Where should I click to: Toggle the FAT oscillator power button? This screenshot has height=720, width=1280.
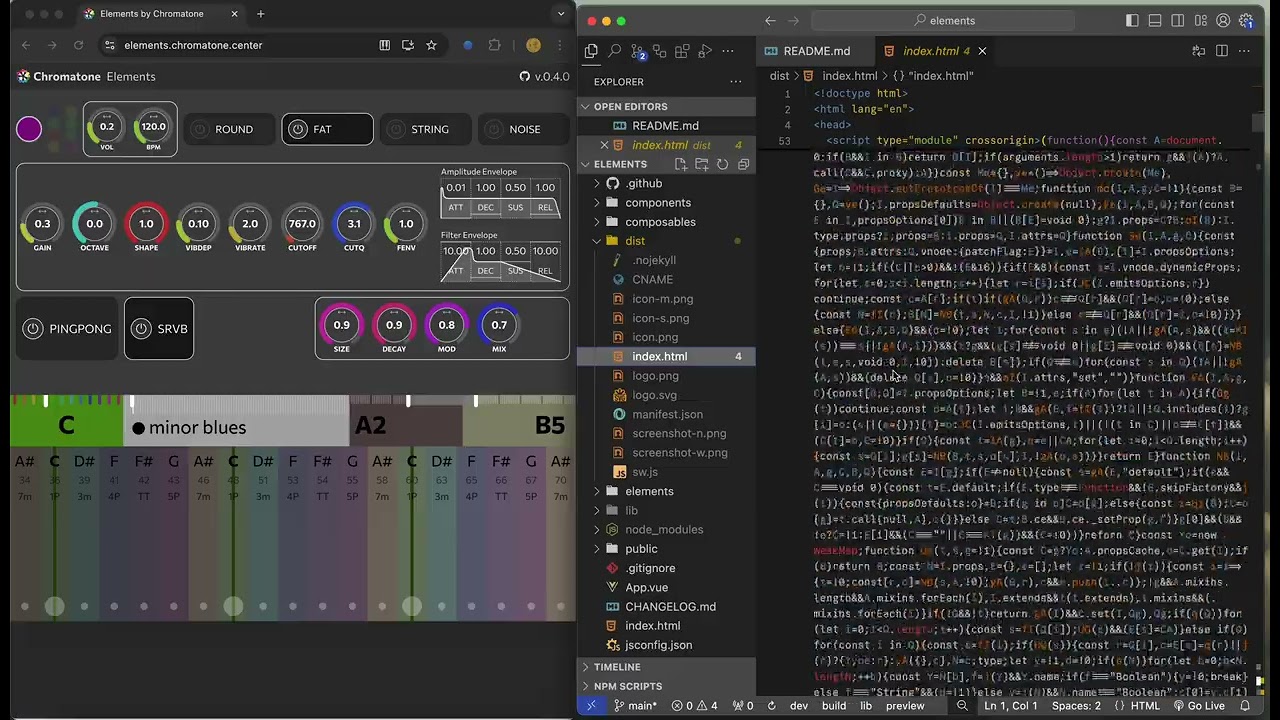297,129
